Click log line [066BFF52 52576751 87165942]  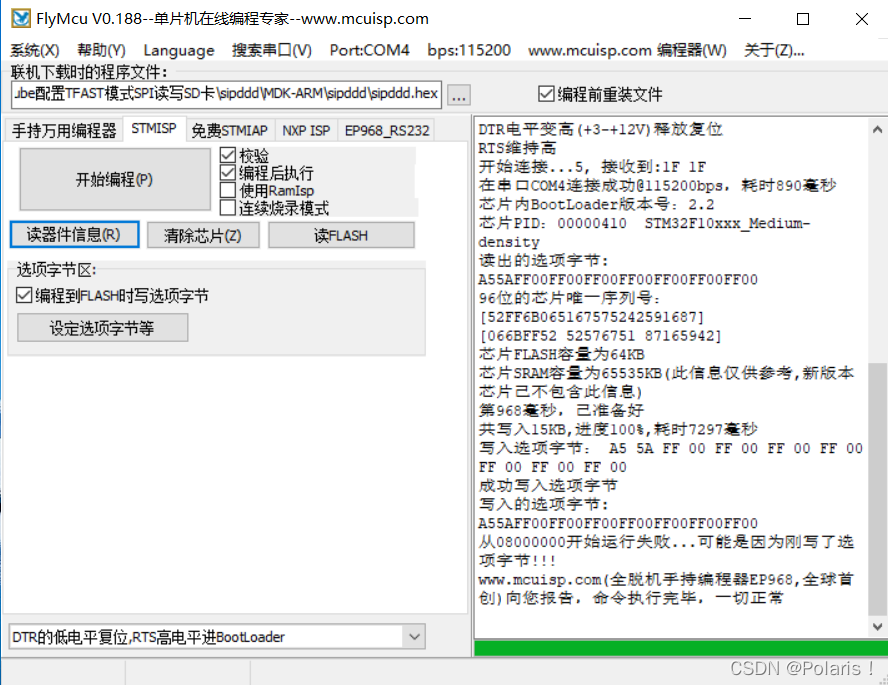click(x=600, y=336)
